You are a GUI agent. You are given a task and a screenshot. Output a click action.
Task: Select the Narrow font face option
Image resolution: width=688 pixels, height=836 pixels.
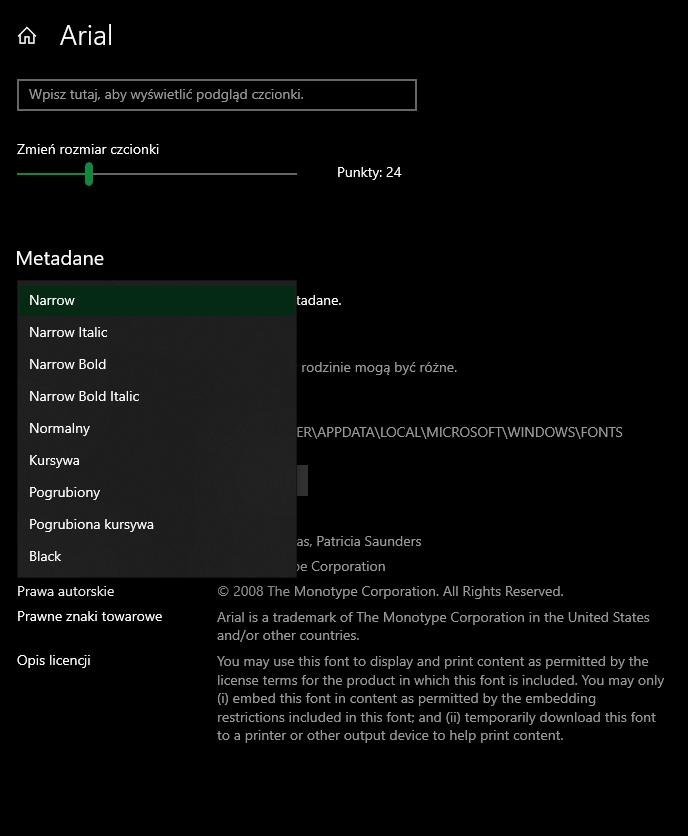click(52, 300)
